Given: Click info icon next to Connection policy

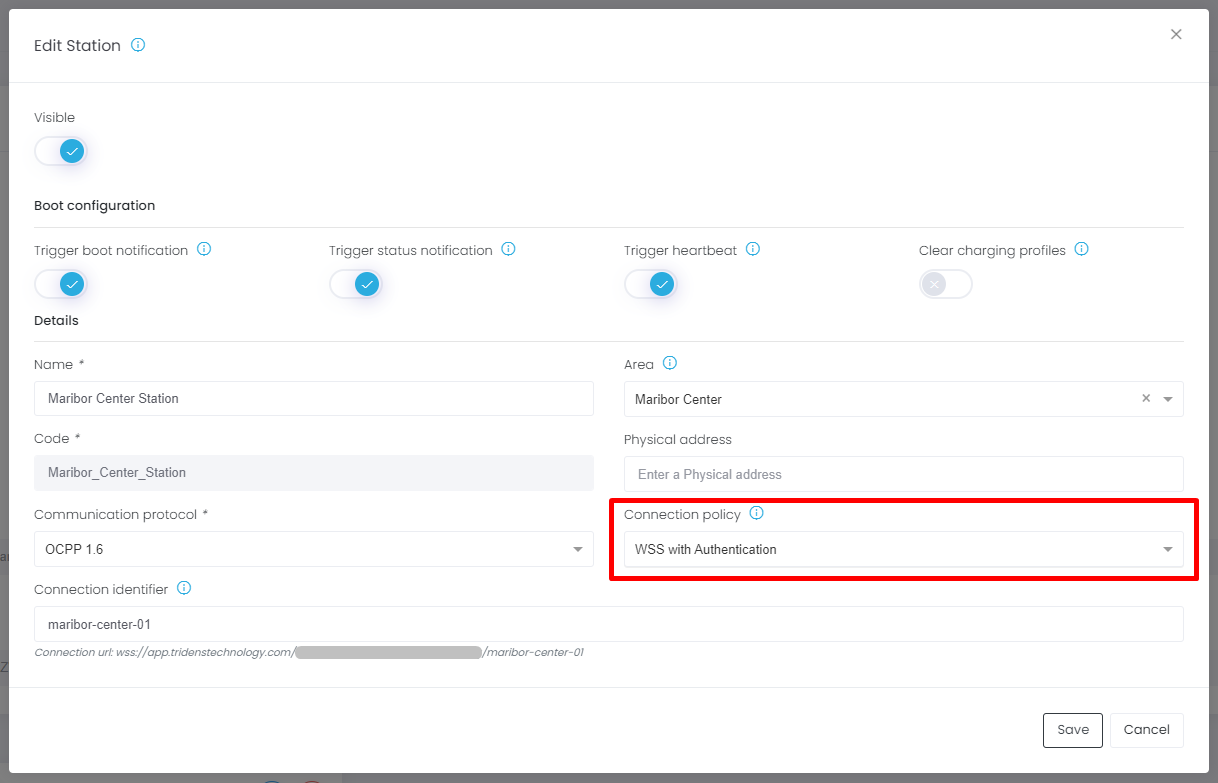Looking at the screenshot, I should (756, 513).
